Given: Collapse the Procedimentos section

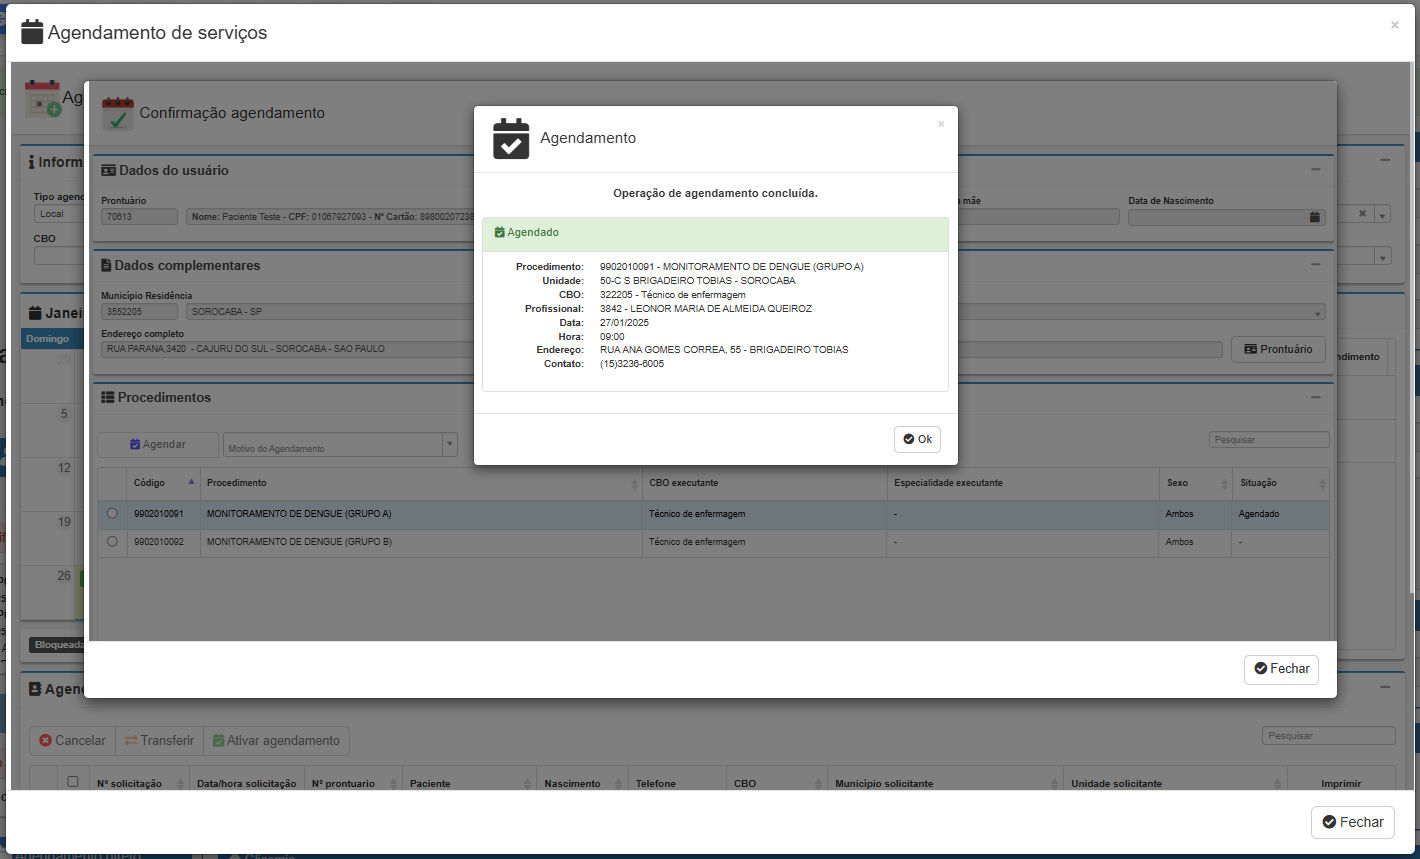Looking at the screenshot, I should pos(1316,397).
